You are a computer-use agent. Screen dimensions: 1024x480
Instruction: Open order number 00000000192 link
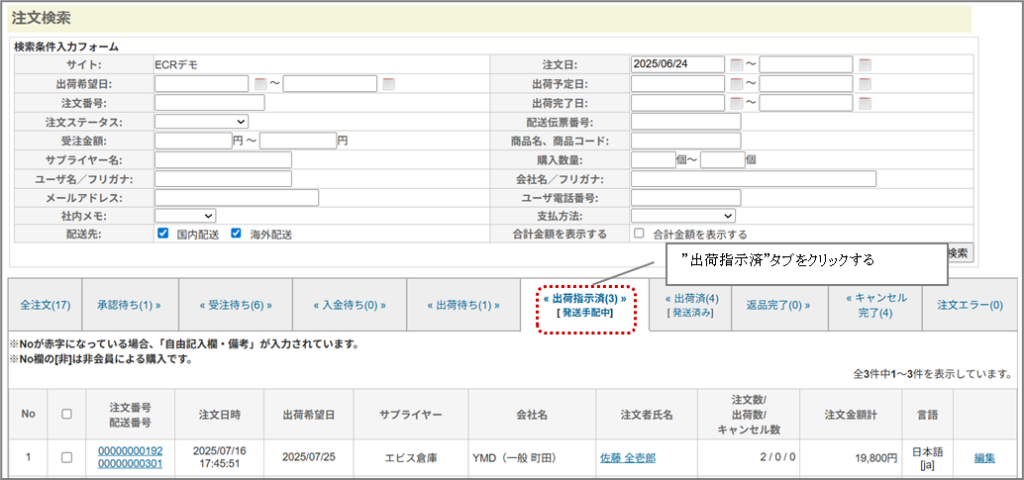130,451
